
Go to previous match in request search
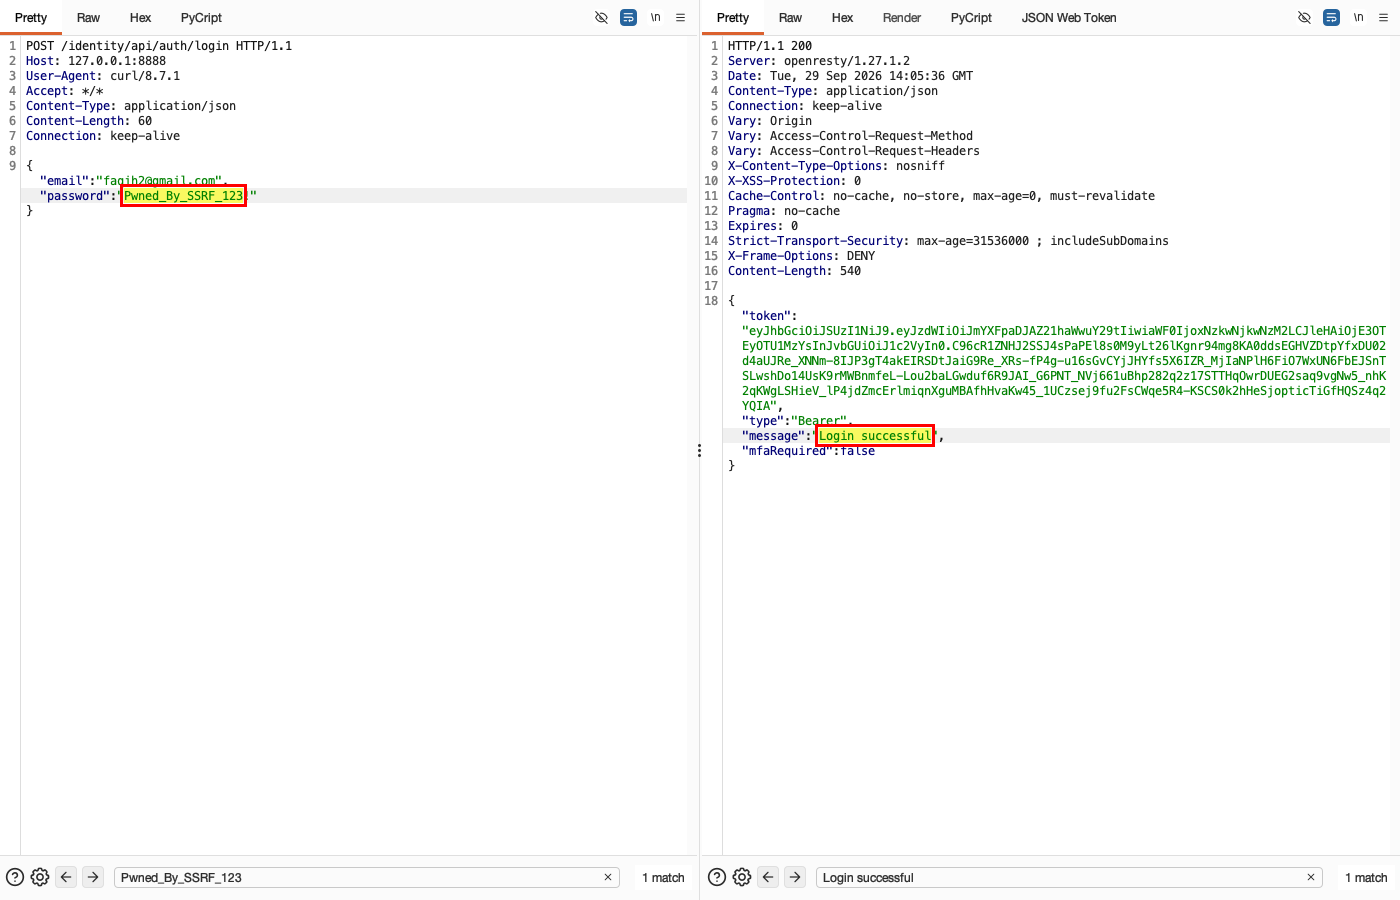click(66, 877)
